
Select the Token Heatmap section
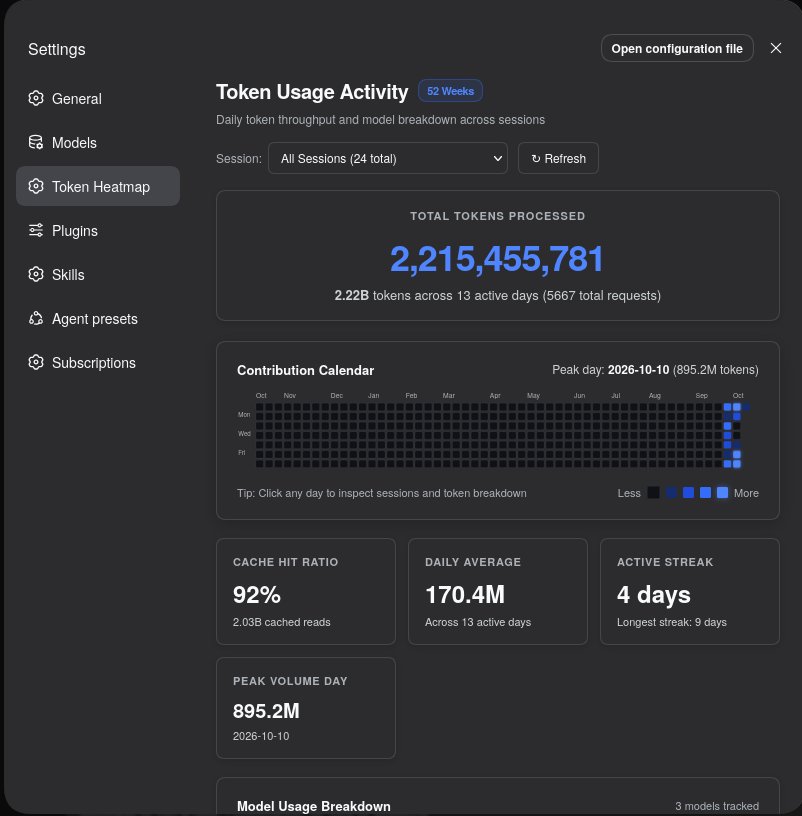[x=98, y=186]
